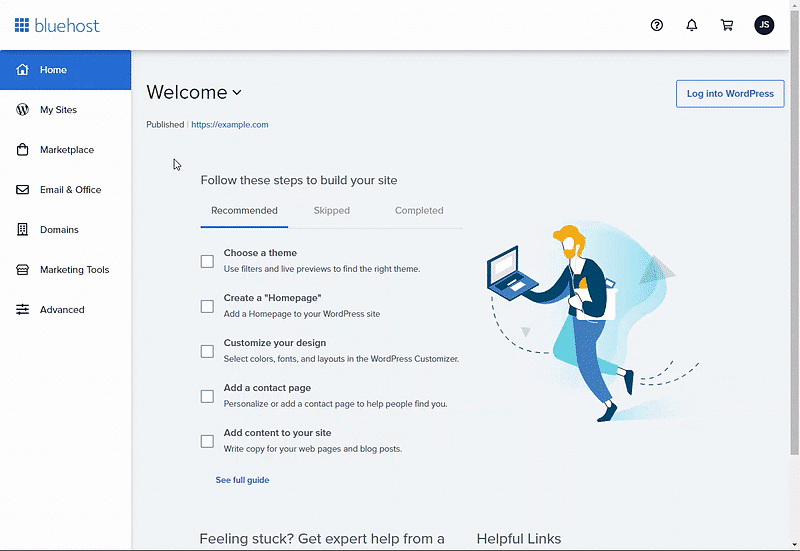Open Domains in the sidebar

tap(65, 230)
